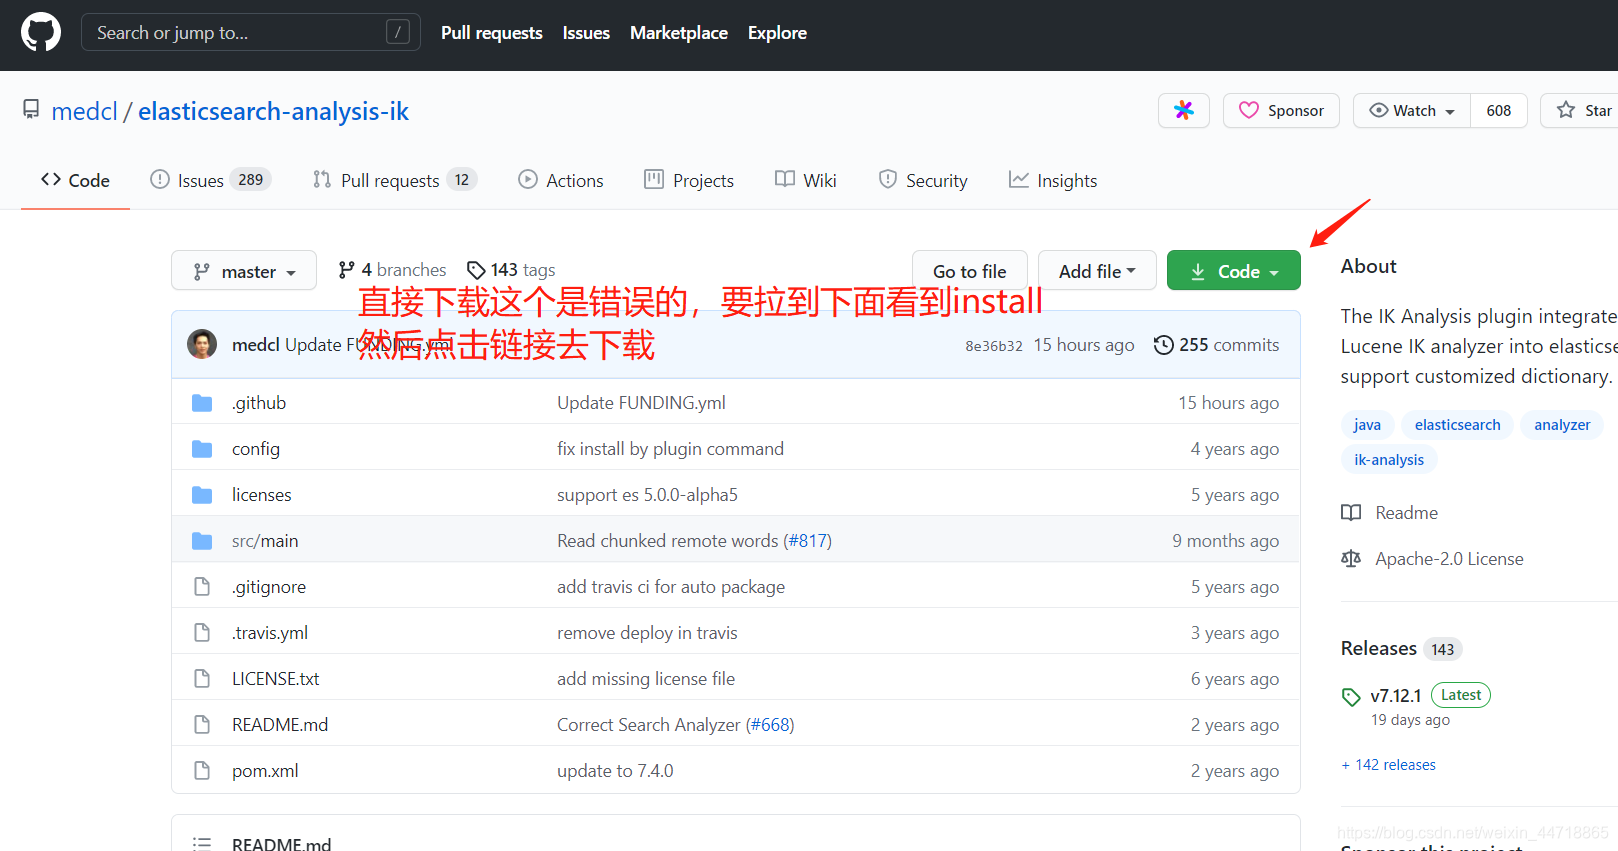Switch to the repository Pull requests tab
Screen dimensions: 1618x851
[395, 180]
